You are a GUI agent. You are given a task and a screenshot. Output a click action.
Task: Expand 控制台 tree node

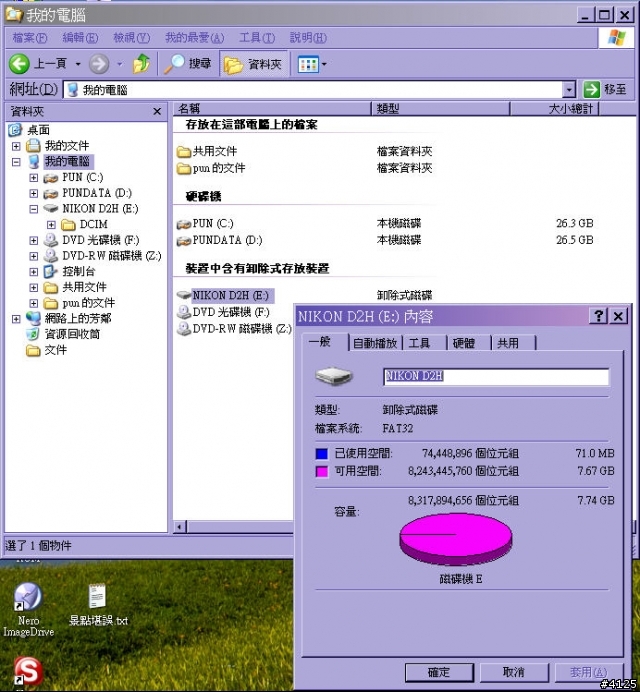[x=34, y=272]
